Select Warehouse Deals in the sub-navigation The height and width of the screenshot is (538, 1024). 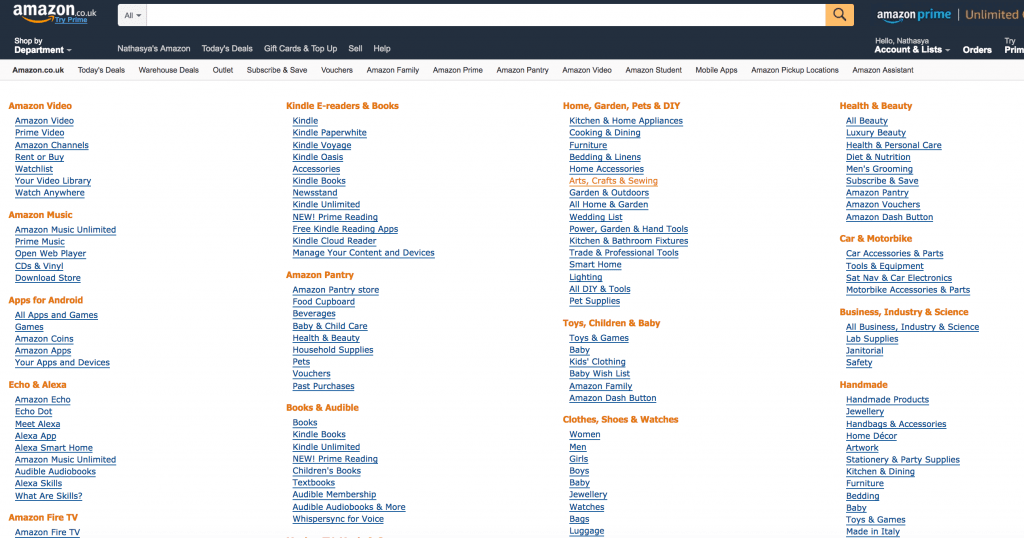tap(168, 70)
